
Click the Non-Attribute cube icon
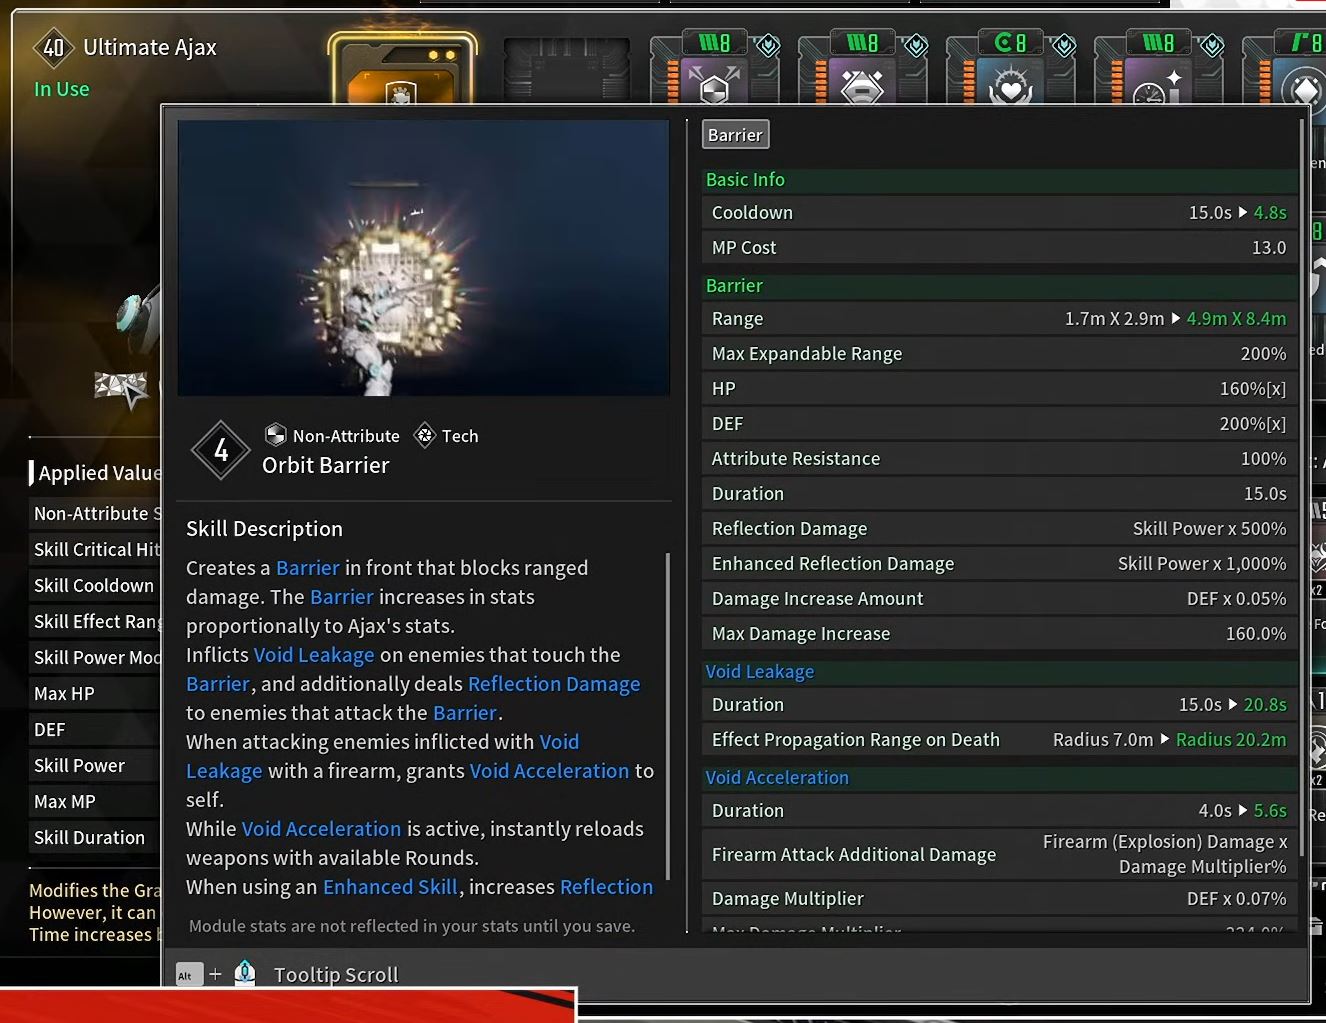275,435
